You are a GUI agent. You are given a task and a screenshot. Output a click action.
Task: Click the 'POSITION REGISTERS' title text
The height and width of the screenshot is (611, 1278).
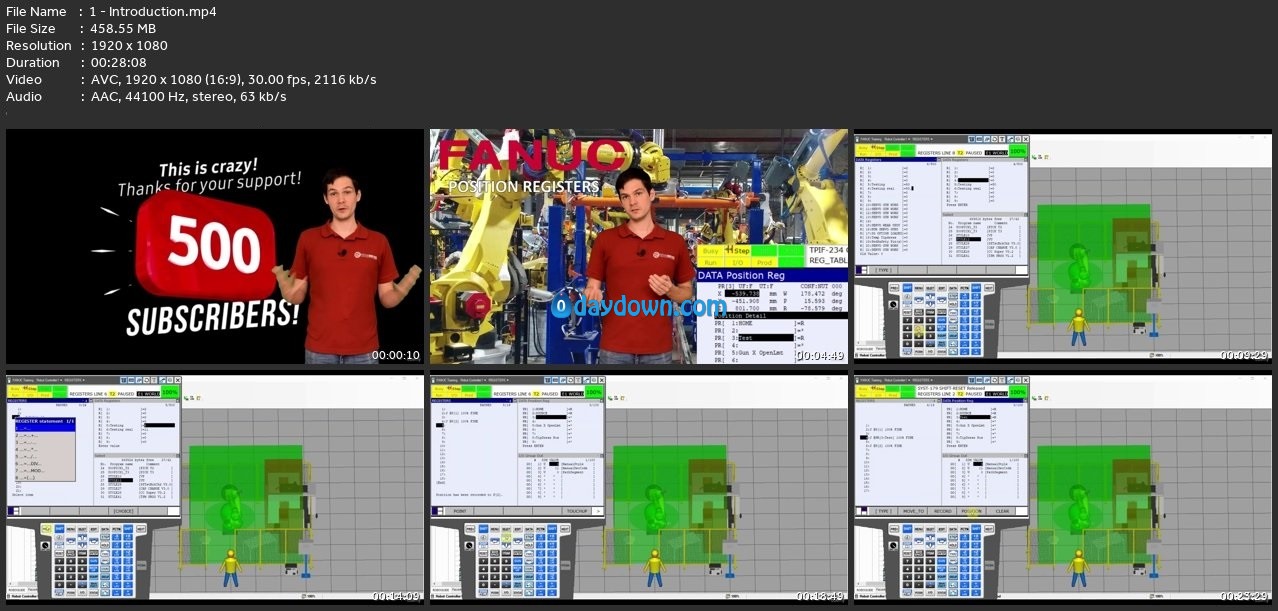[524, 187]
